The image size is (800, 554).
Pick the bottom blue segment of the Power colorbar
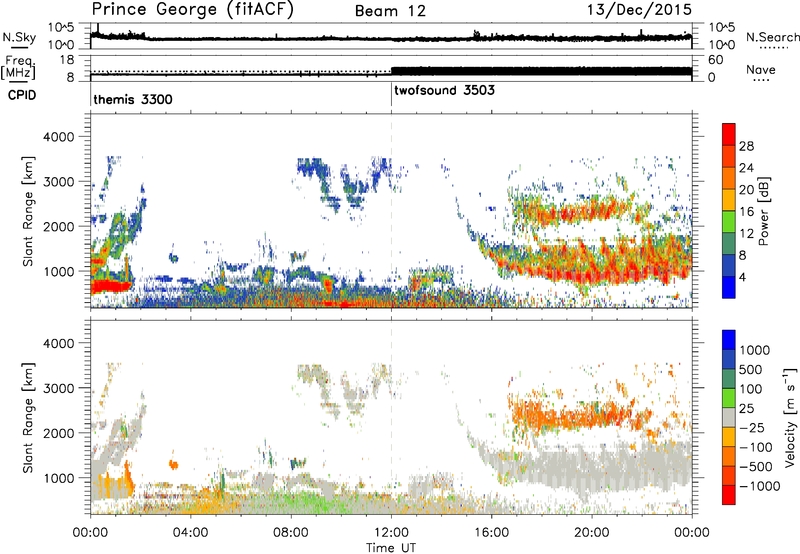pos(729,287)
